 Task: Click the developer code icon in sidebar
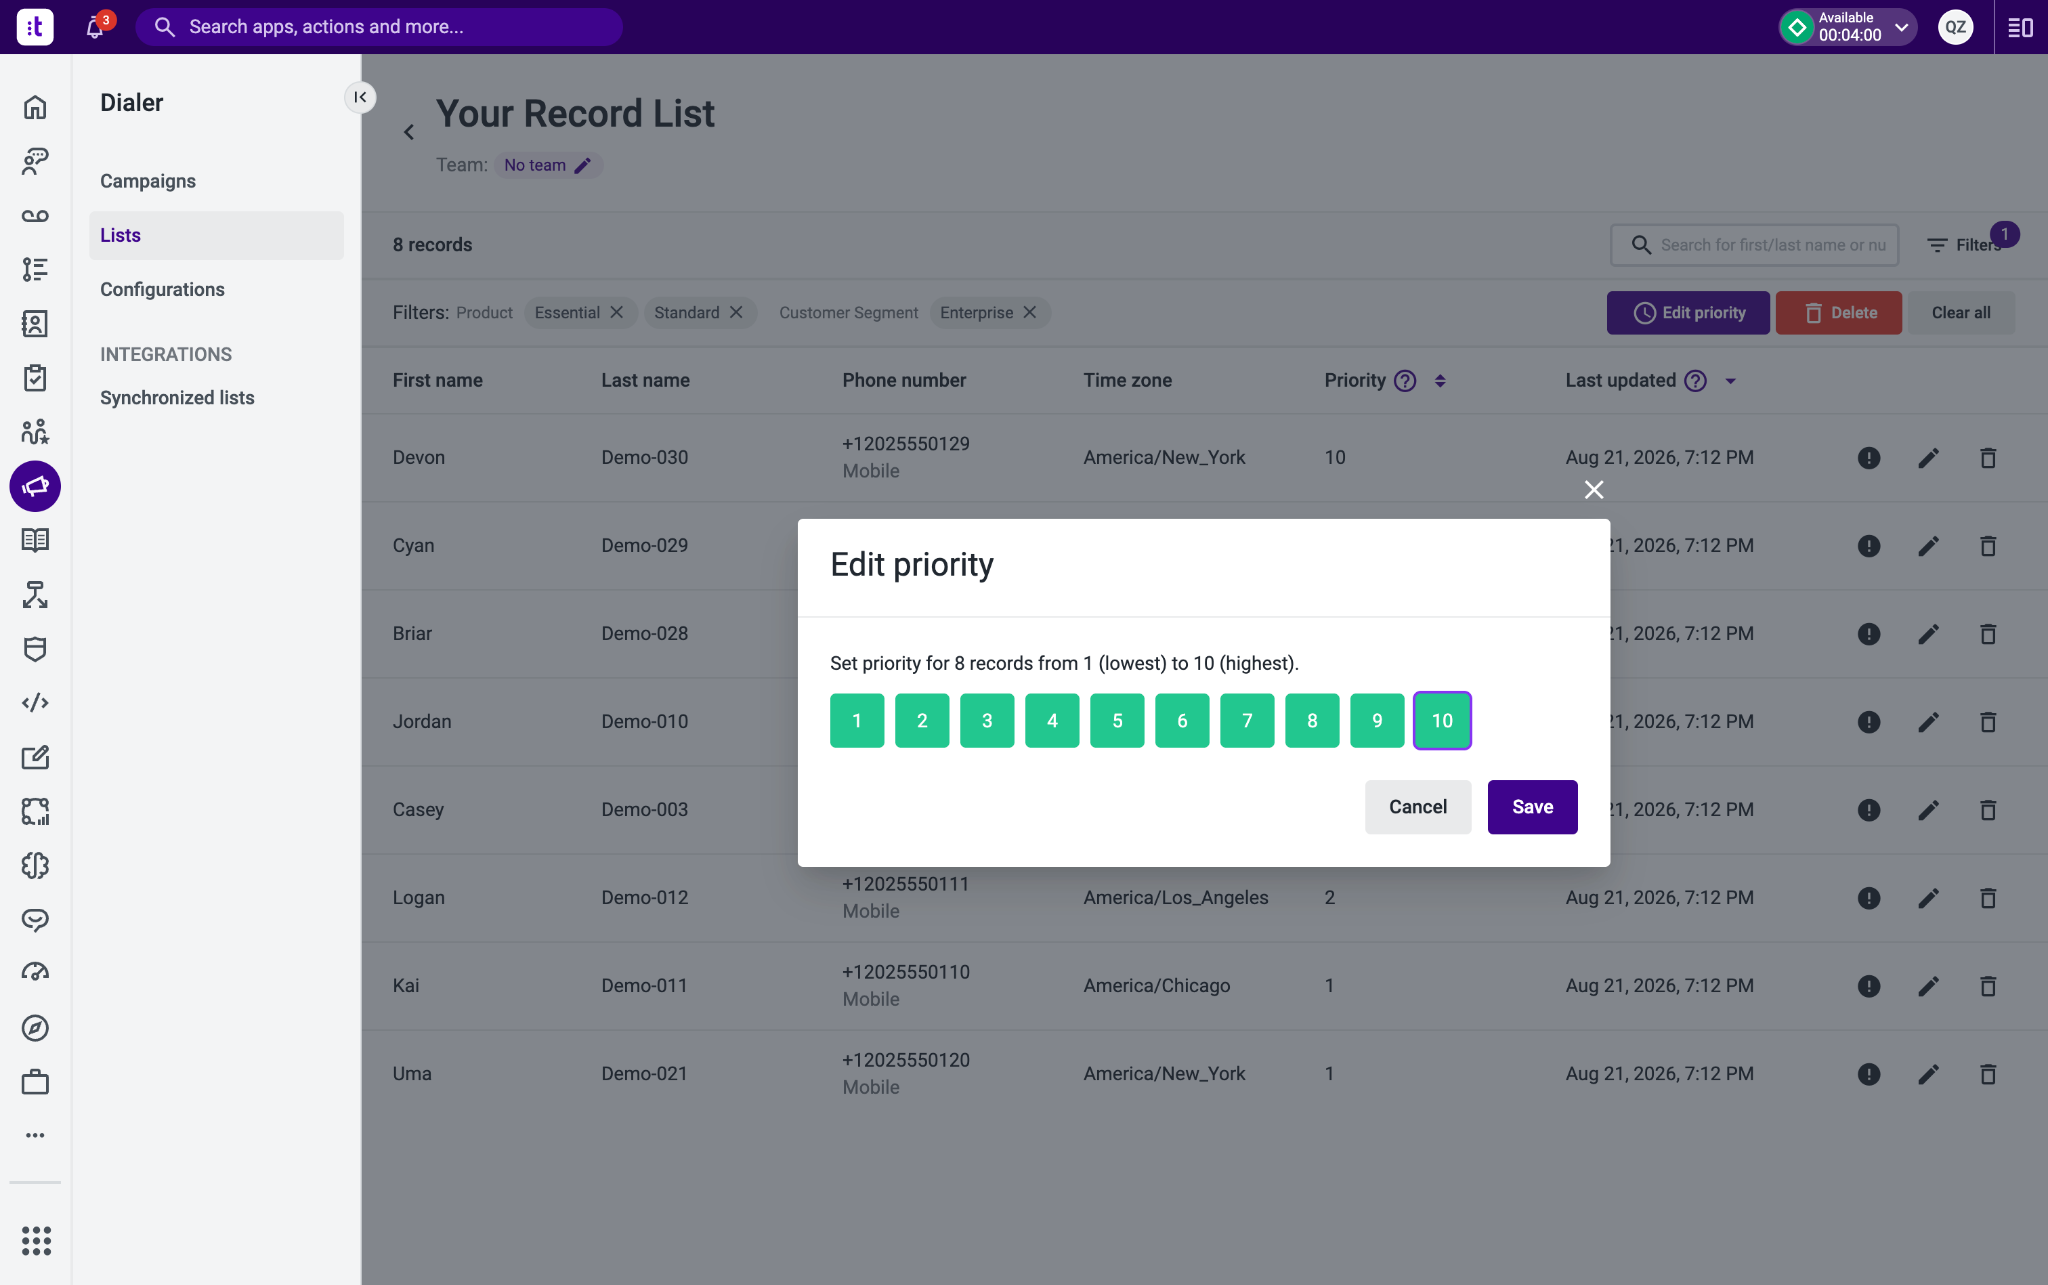point(35,702)
